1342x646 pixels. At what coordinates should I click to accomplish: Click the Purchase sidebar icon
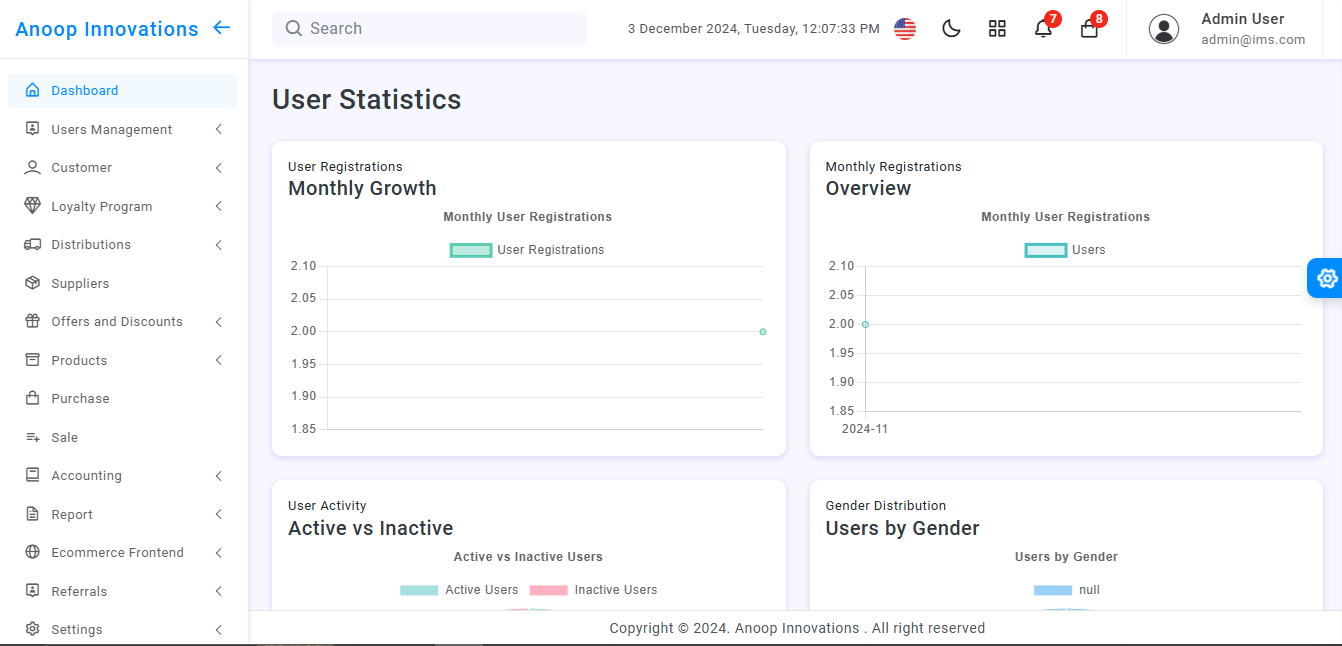tap(32, 398)
